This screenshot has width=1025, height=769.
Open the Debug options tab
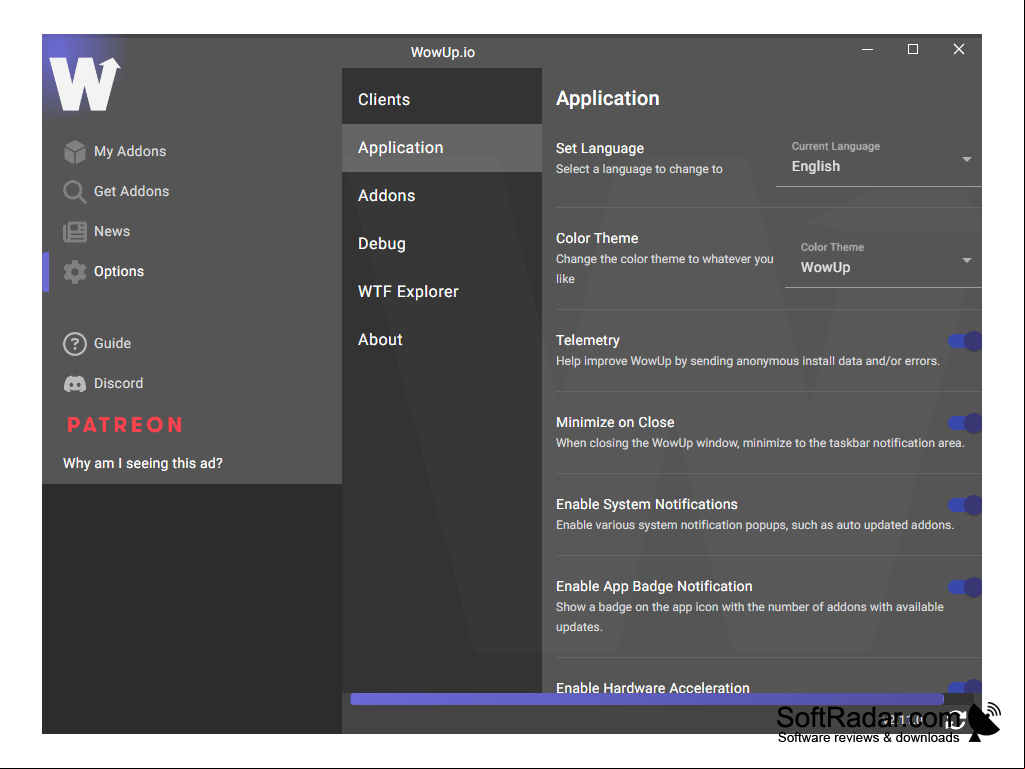click(442, 243)
